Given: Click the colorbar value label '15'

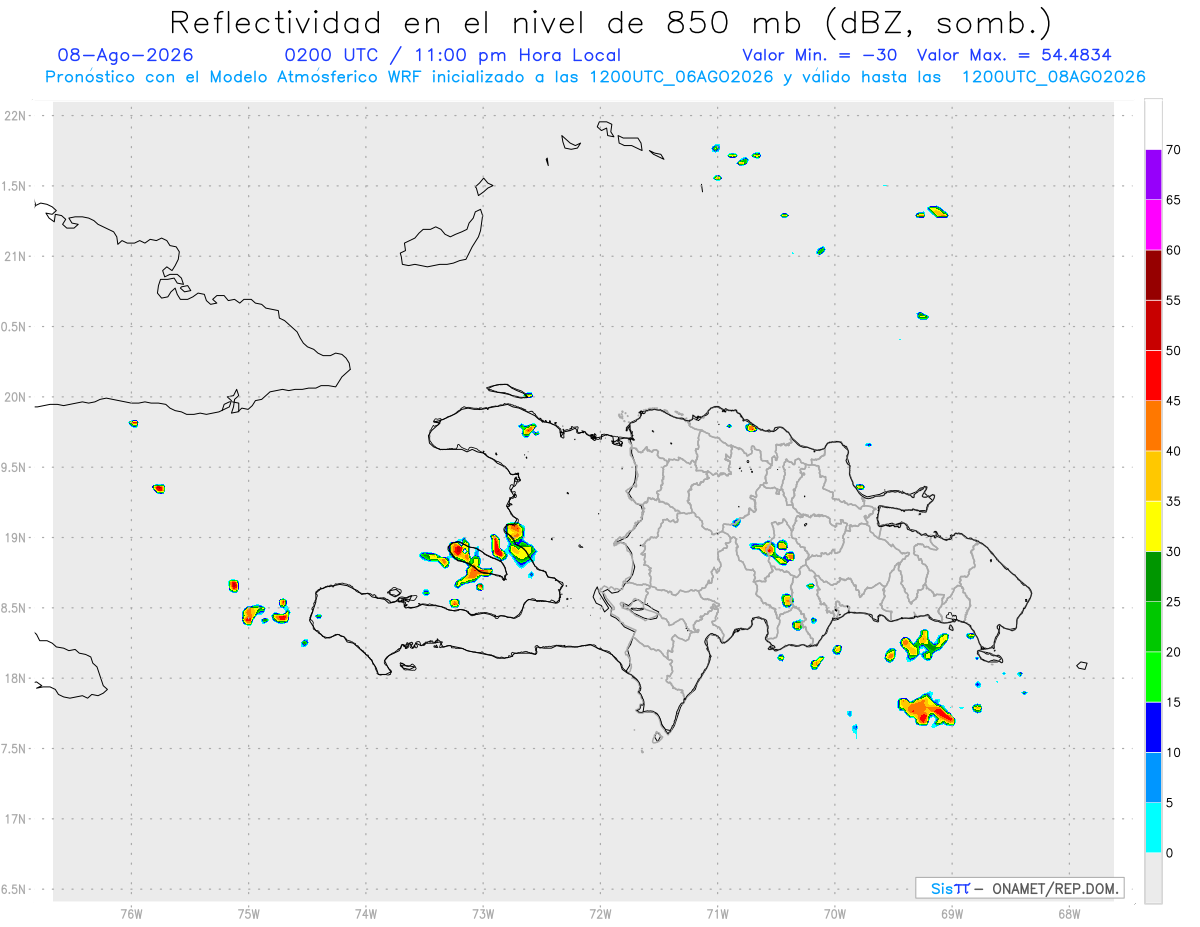Looking at the screenshot, I should pyautogui.click(x=1174, y=702).
